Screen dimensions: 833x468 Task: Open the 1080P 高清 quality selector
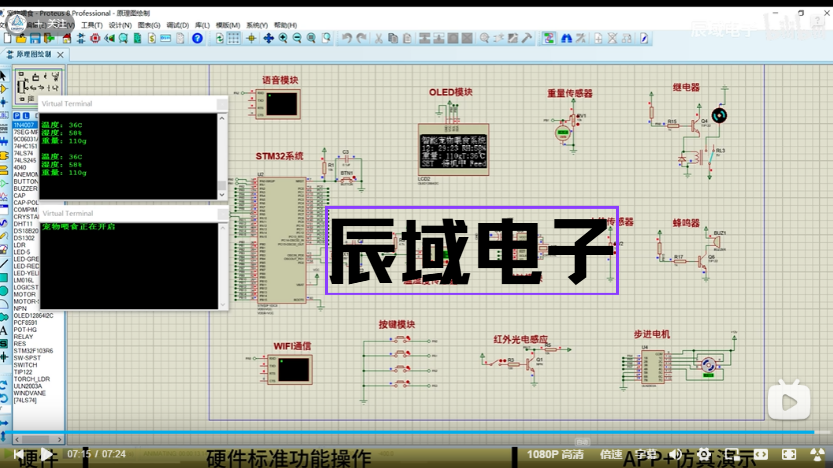click(555, 455)
